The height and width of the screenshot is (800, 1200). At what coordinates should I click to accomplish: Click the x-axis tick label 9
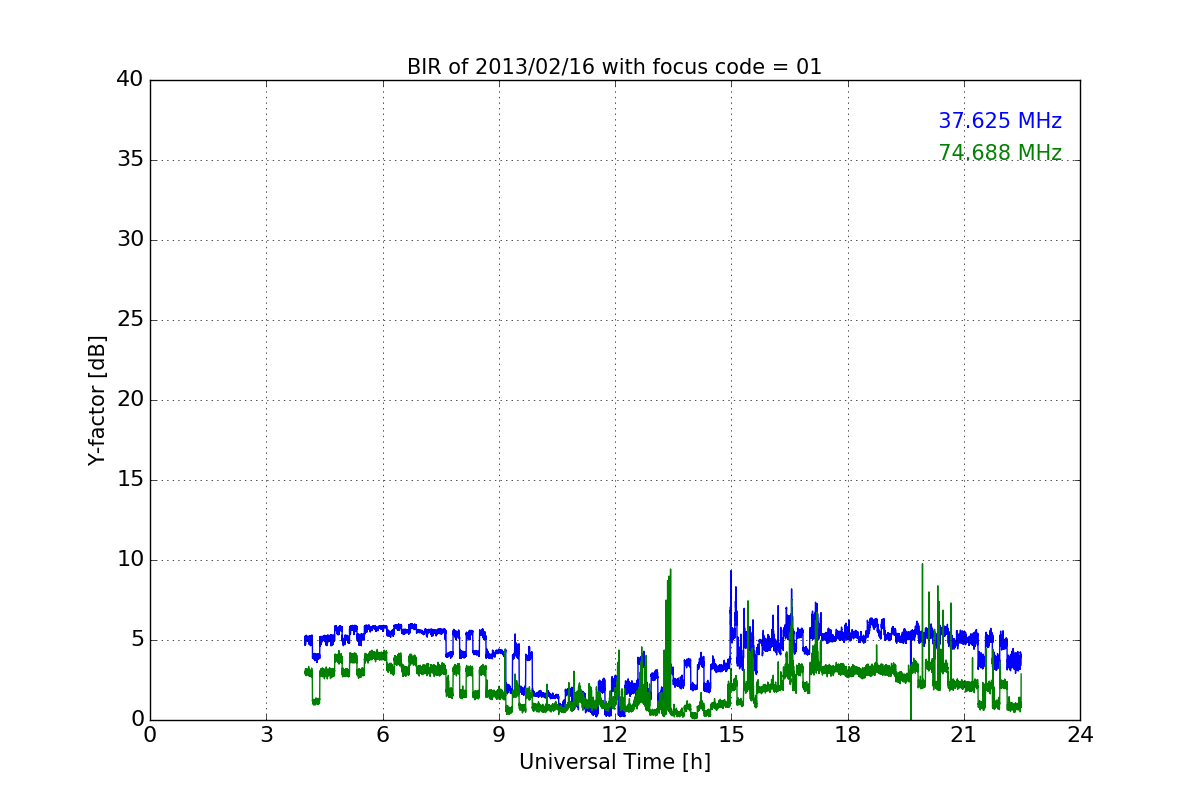point(499,735)
